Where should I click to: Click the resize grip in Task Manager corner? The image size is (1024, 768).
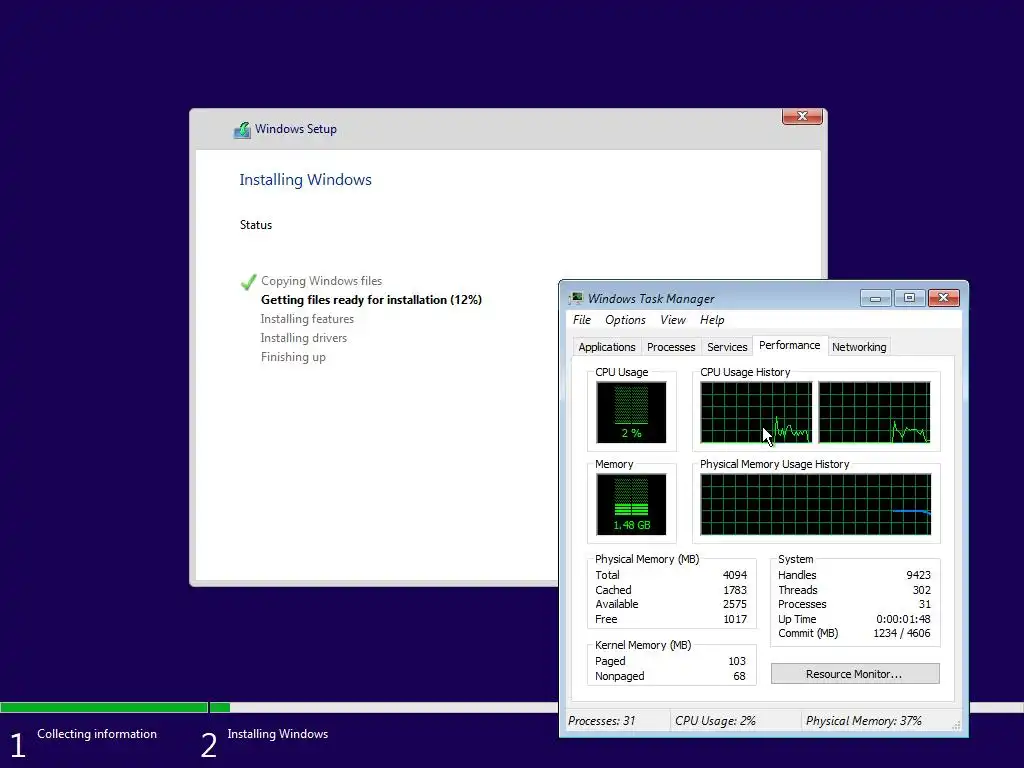(x=956, y=725)
